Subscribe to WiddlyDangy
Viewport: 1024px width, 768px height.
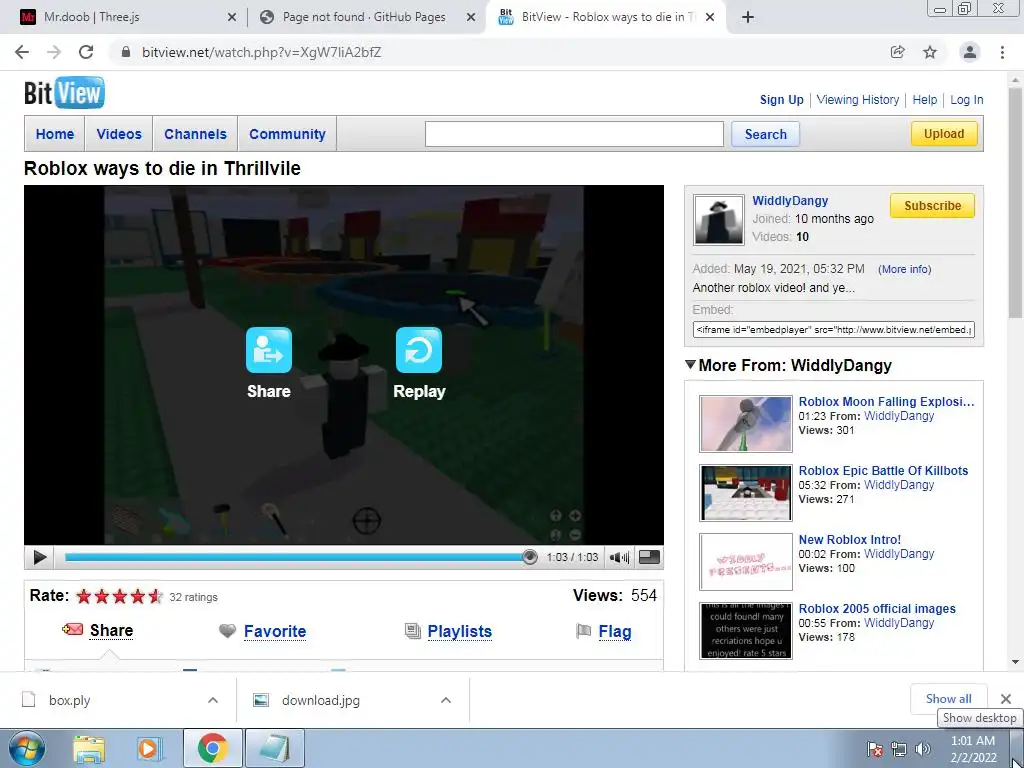point(932,205)
